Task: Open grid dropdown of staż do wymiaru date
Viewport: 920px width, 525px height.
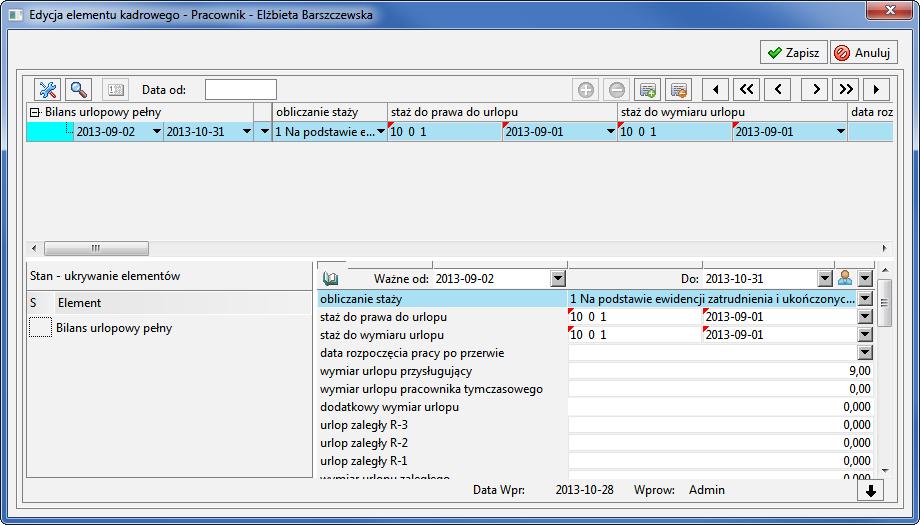Action: pos(841,132)
